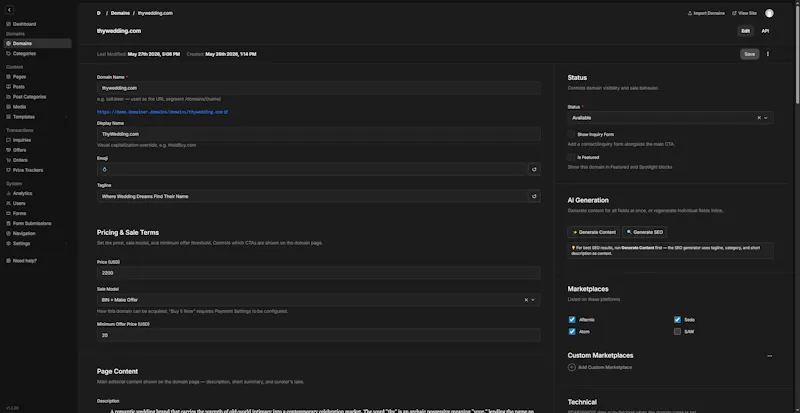This screenshot has width=800, height=413.
Task: Click the Pages icon in sidebar
Action: point(8,77)
